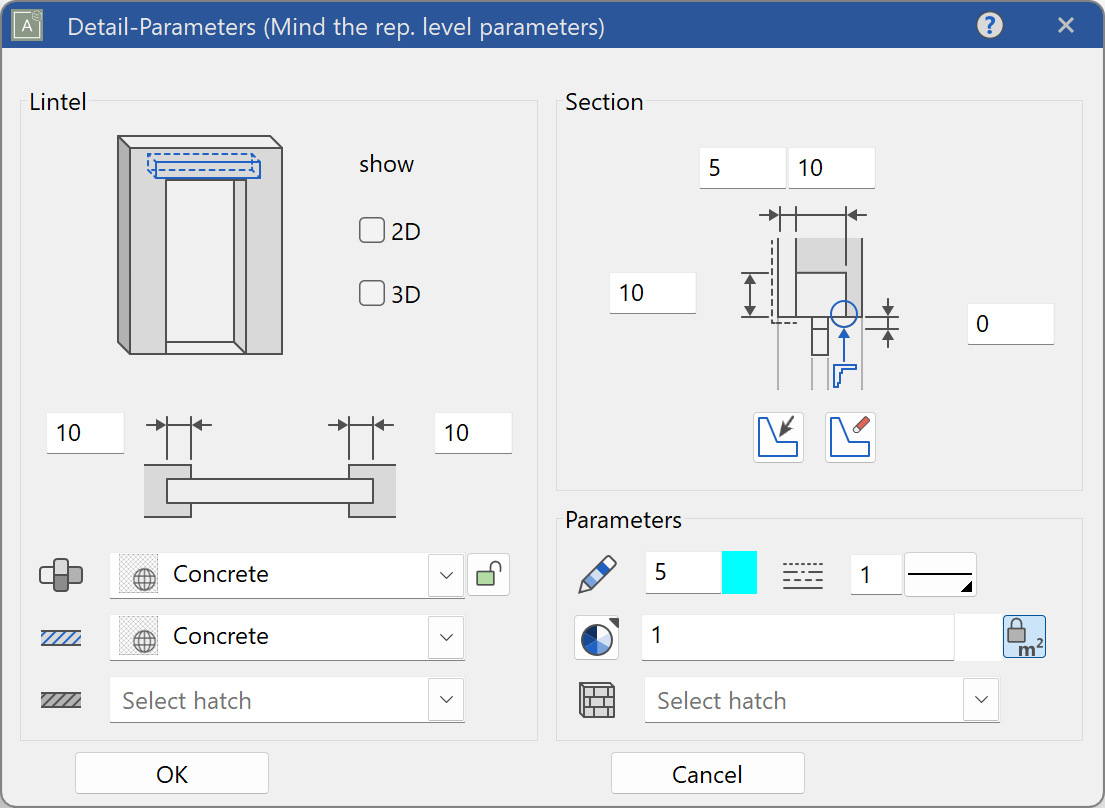Image resolution: width=1105 pixels, height=808 pixels.
Task: Click the pick profile from drawing icon
Action: (778, 437)
